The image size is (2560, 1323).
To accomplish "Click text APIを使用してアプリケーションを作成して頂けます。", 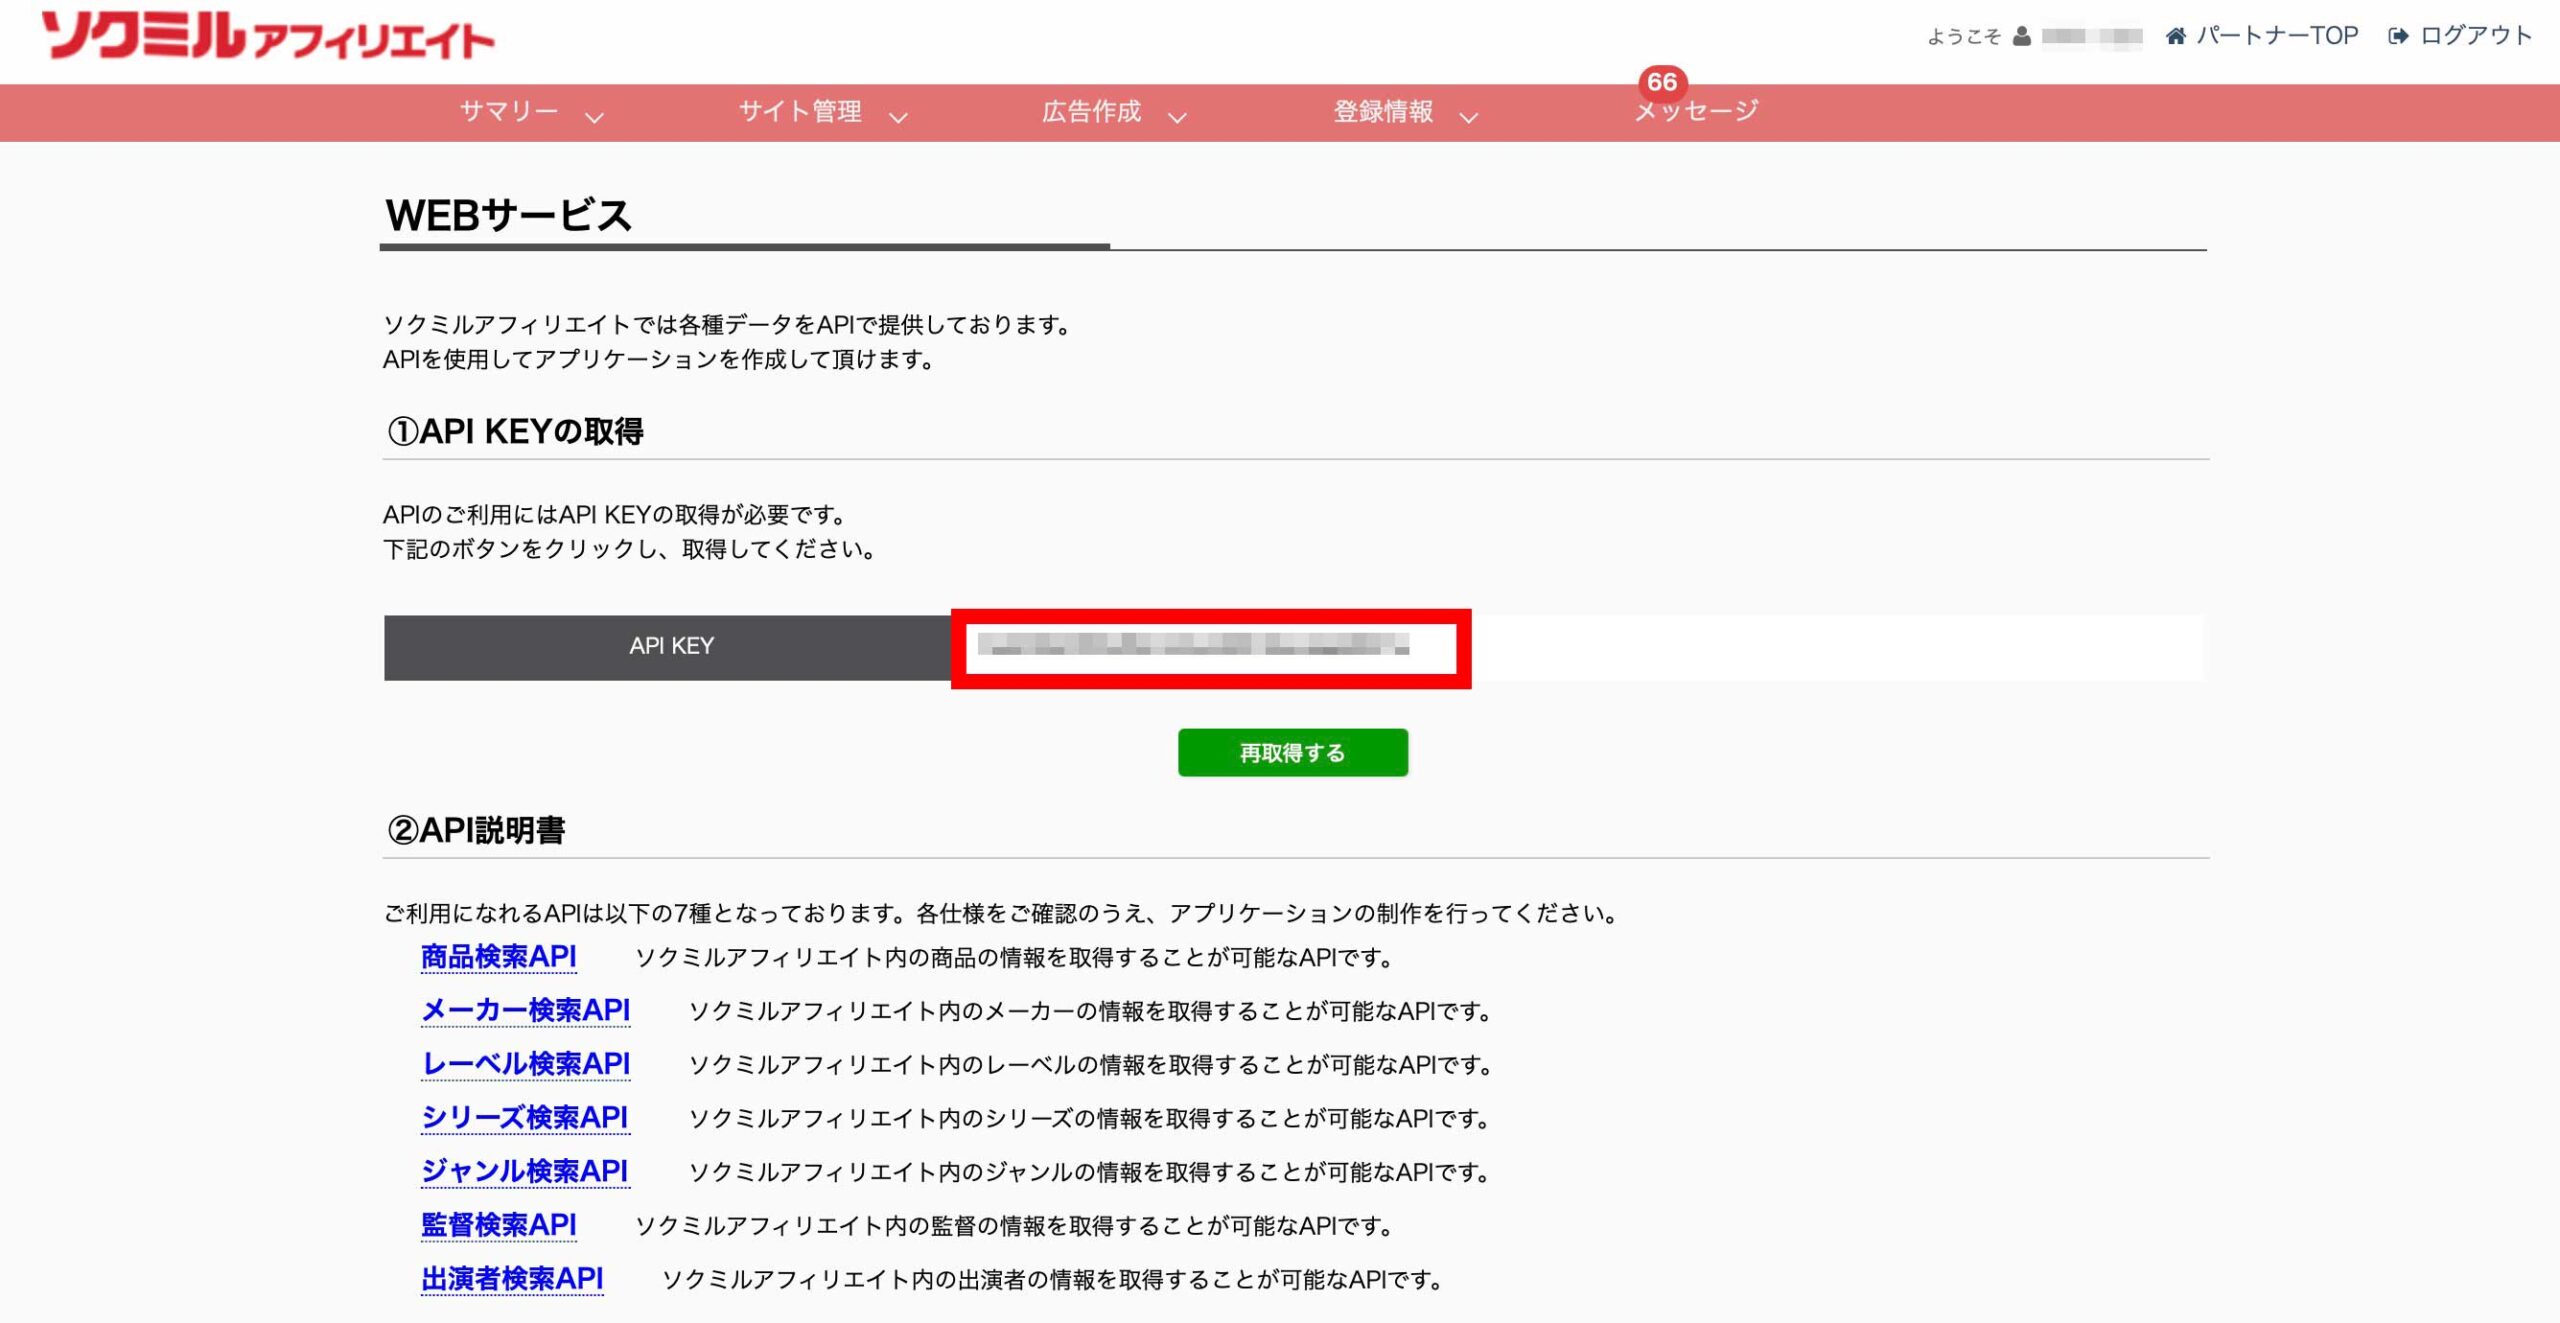I will pos(660,359).
